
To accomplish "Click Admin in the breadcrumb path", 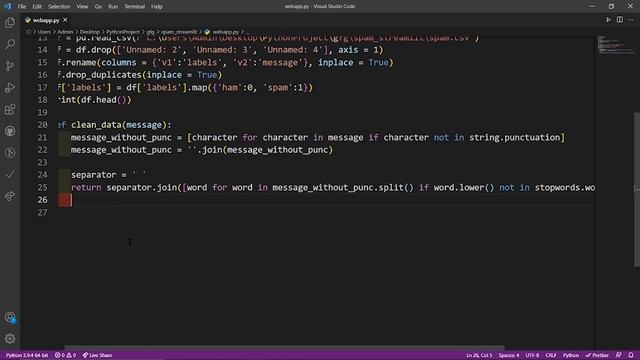I will [x=65, y=32].
